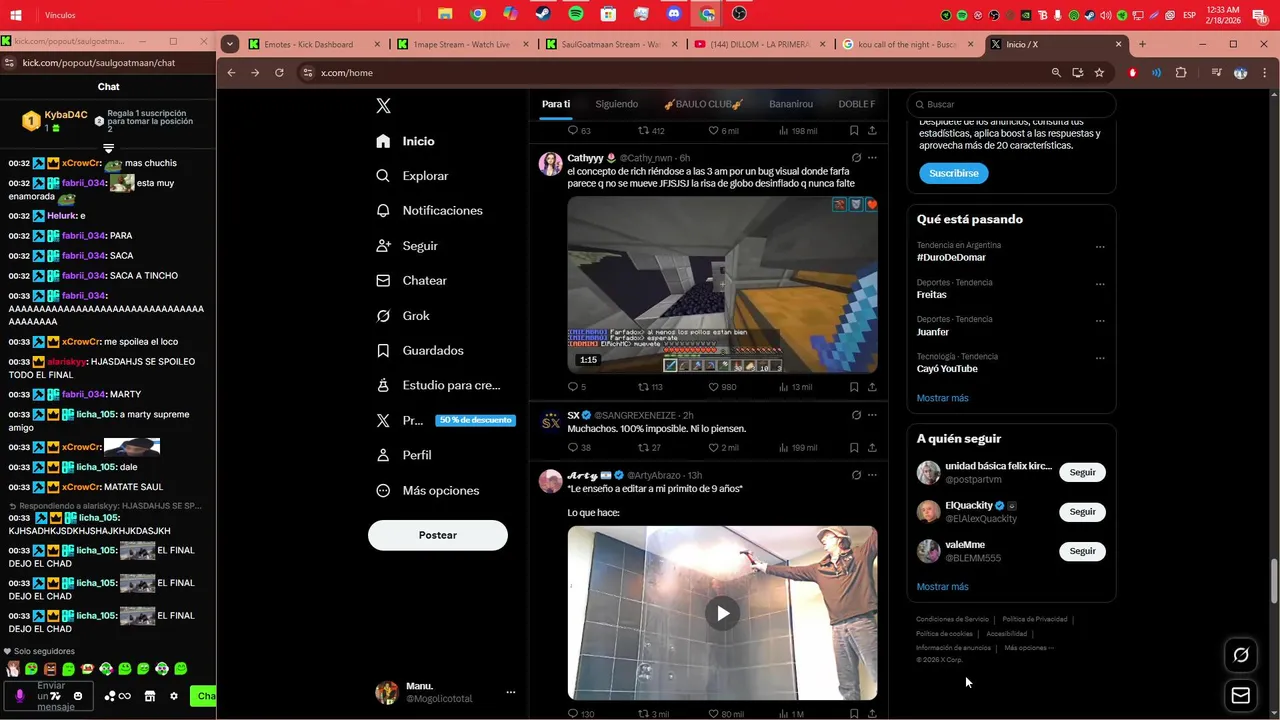Follow valeMme account
The width and height of the screenshot is (1280, 720).
(1082, 551)
